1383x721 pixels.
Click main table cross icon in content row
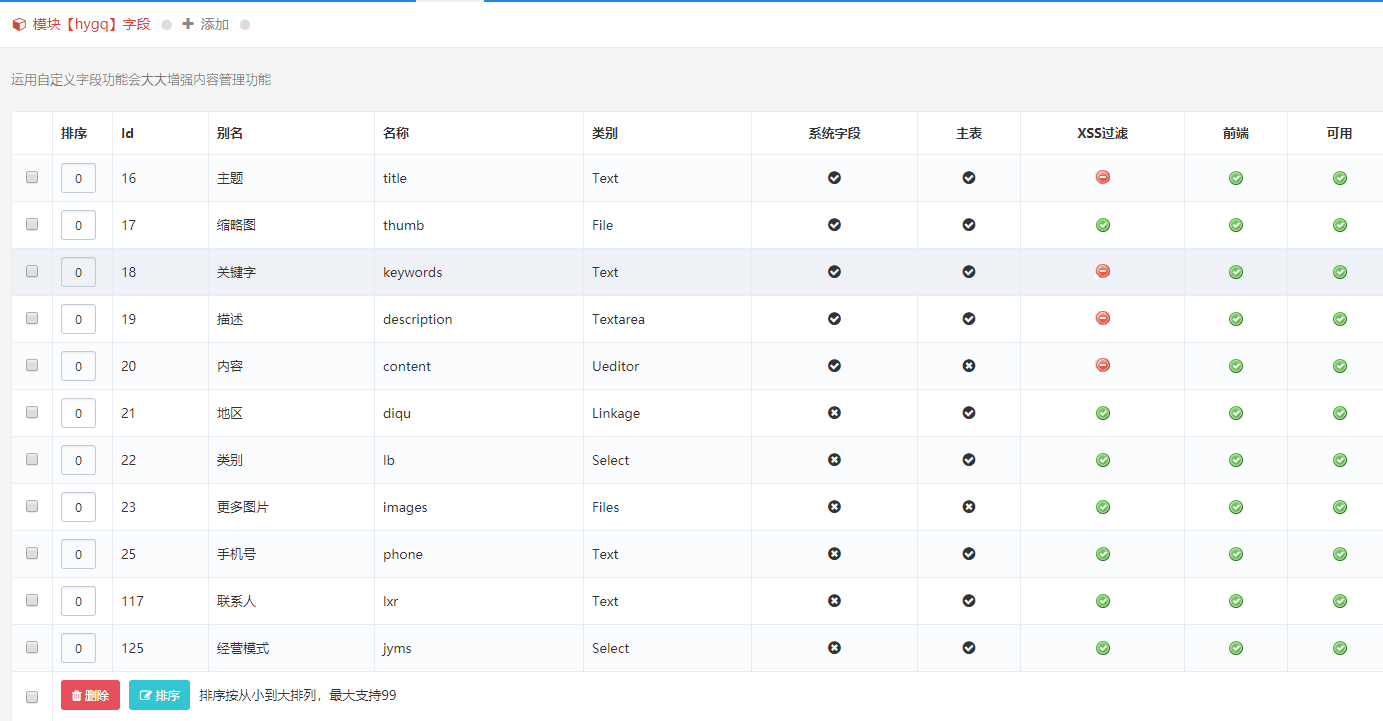point(968,365)
